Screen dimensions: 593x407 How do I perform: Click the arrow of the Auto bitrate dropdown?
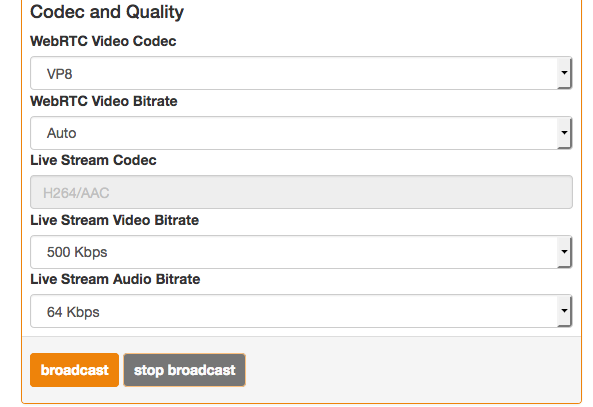(x=564, y=133)
